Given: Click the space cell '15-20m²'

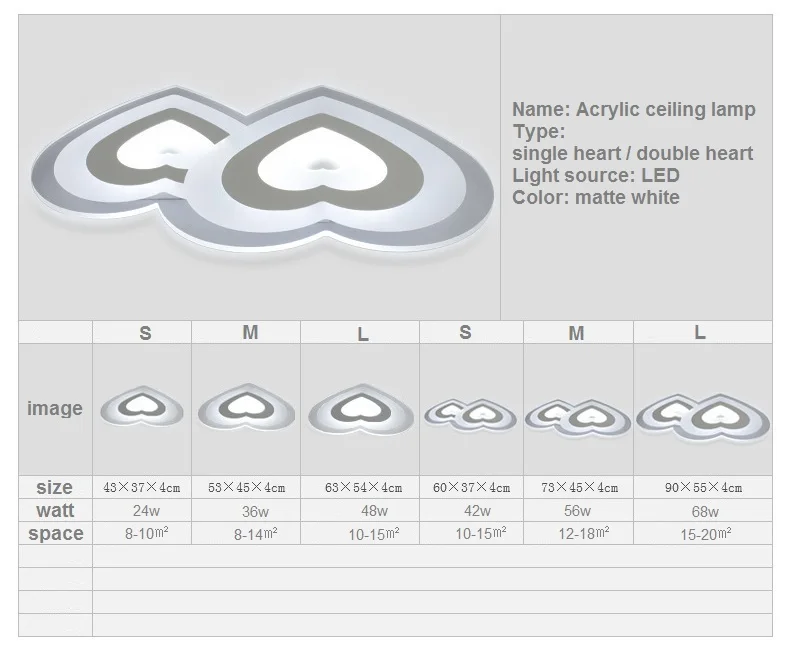Looking at the screenshot, I should tap(706, 534).
